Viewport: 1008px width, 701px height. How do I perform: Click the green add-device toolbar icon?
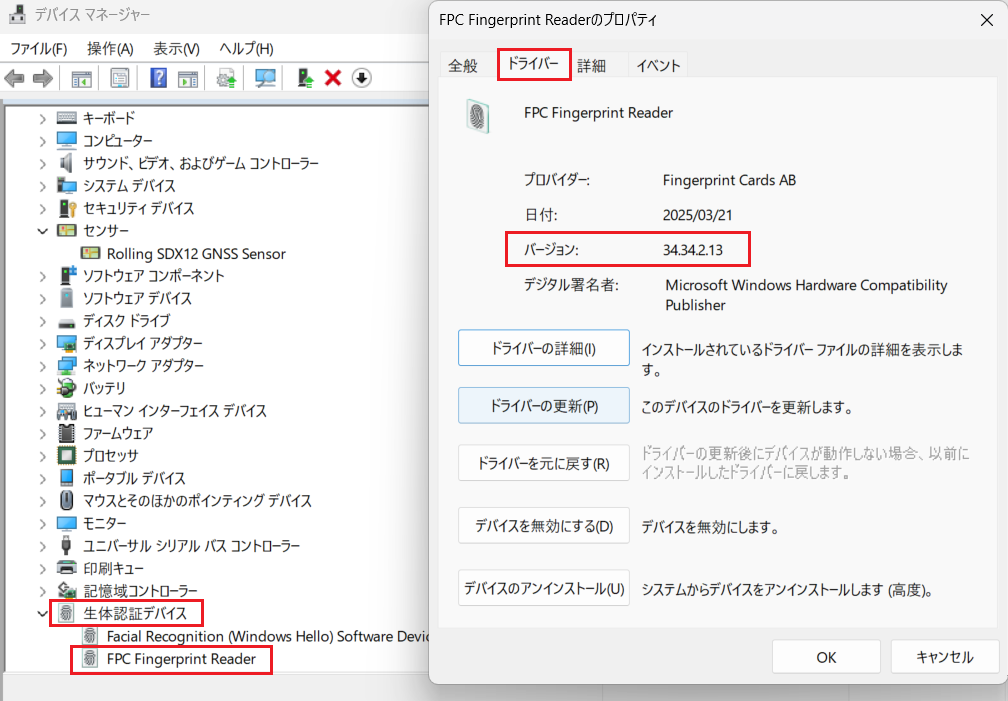click(306, 78)
